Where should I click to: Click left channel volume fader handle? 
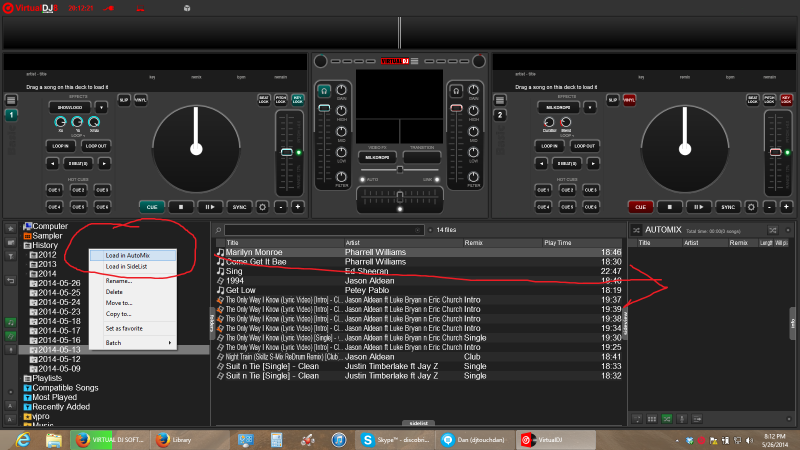[x=324, y=108]
